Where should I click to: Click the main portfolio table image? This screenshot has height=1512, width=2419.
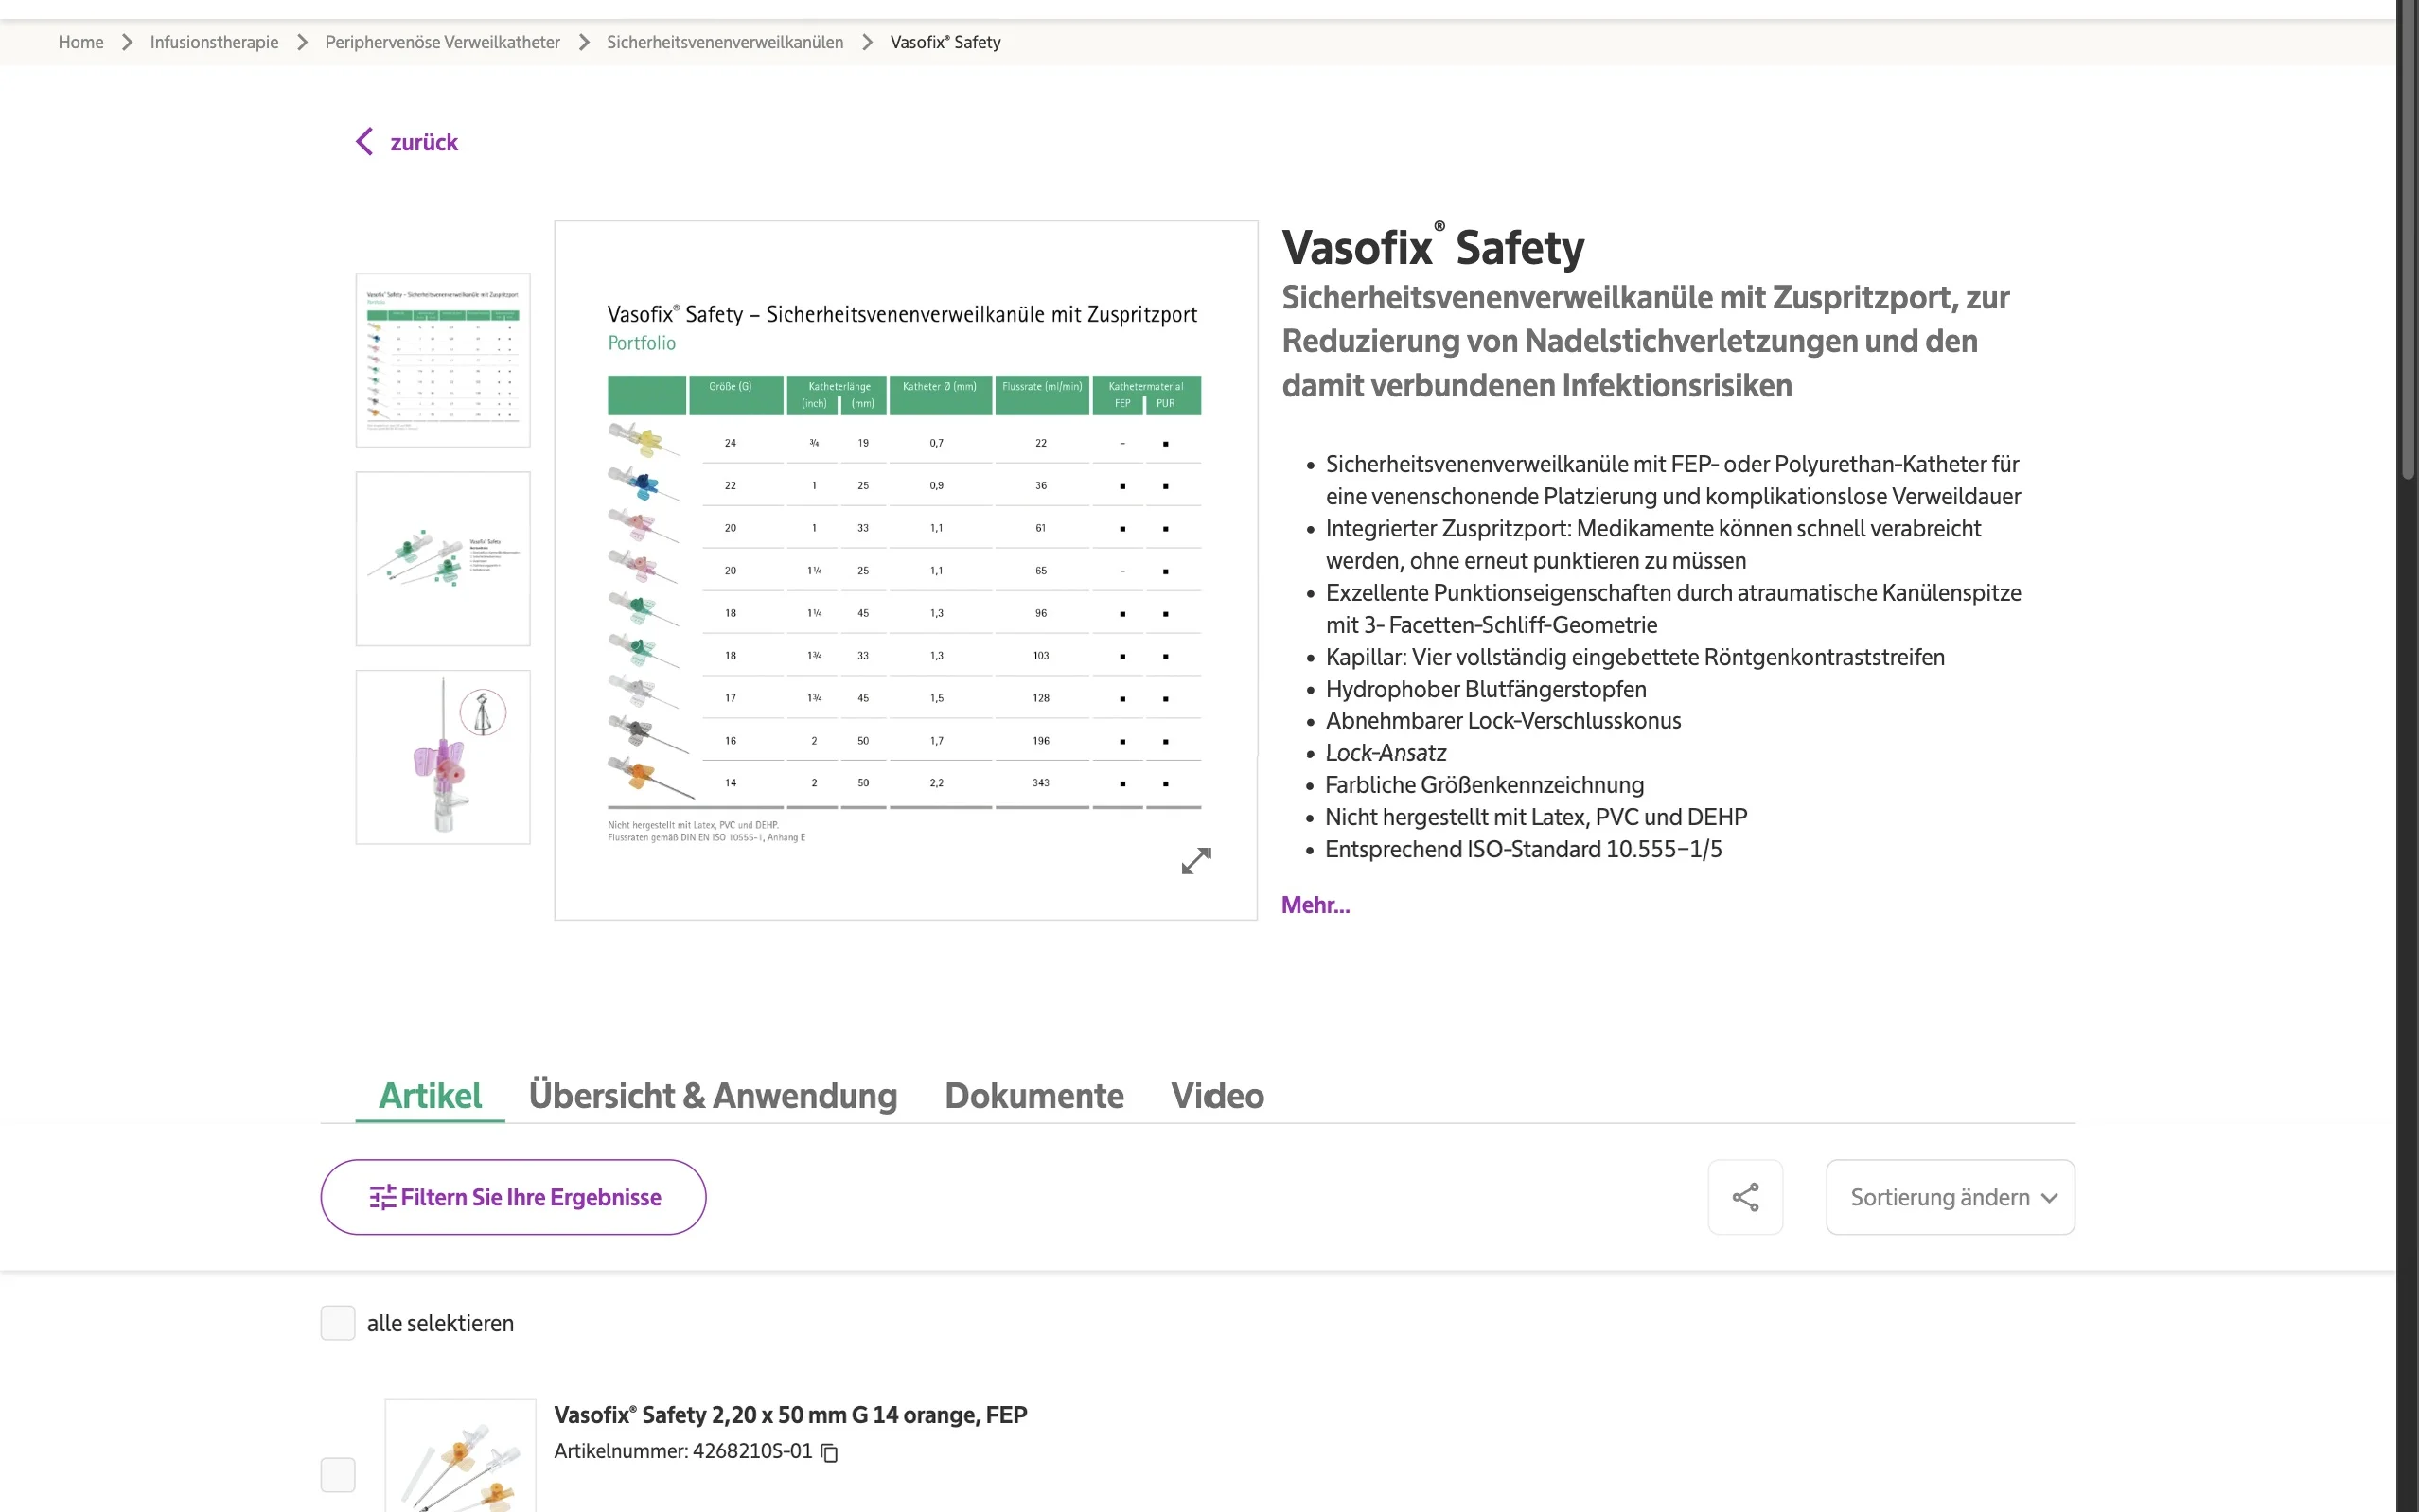(905, 570)
